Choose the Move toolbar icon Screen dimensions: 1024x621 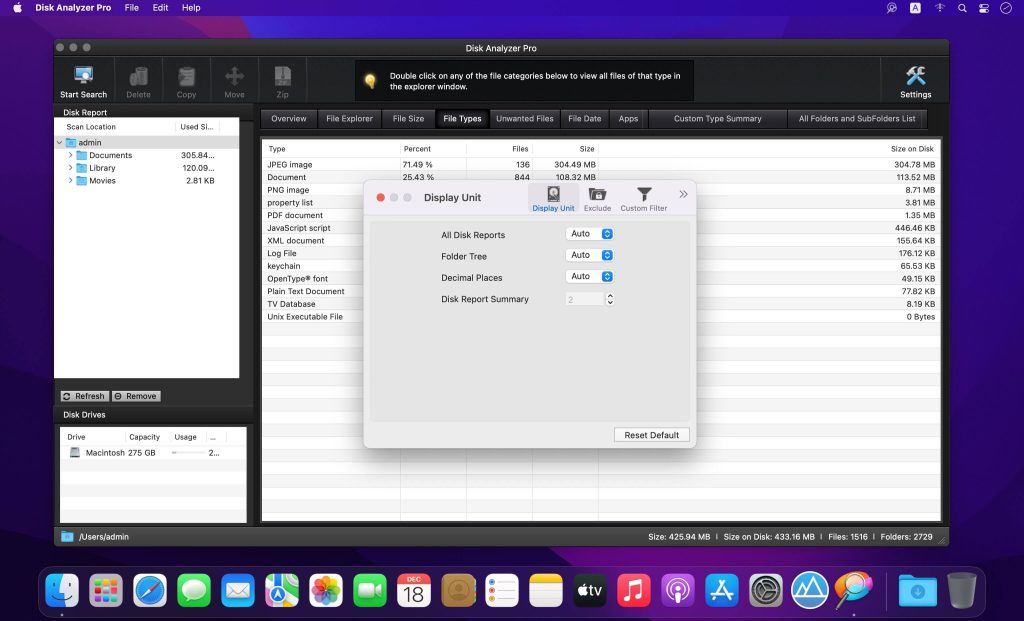coord(234,80)
